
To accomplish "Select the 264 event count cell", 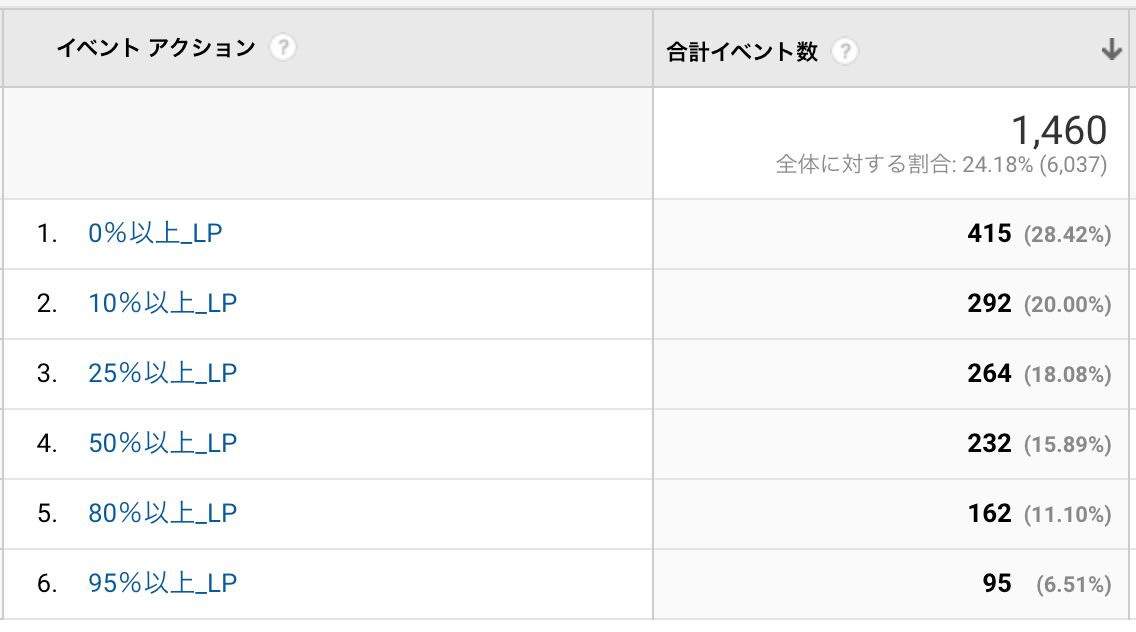I will (989, 373).
